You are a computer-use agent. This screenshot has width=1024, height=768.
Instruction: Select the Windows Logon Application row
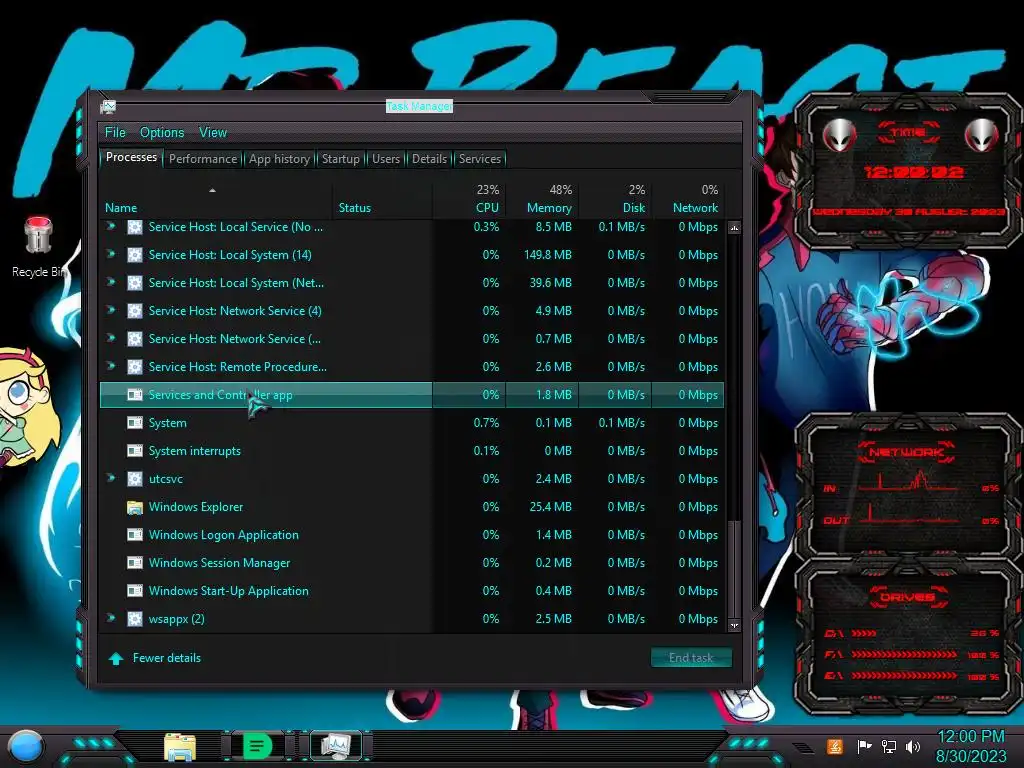click(411, 535)
